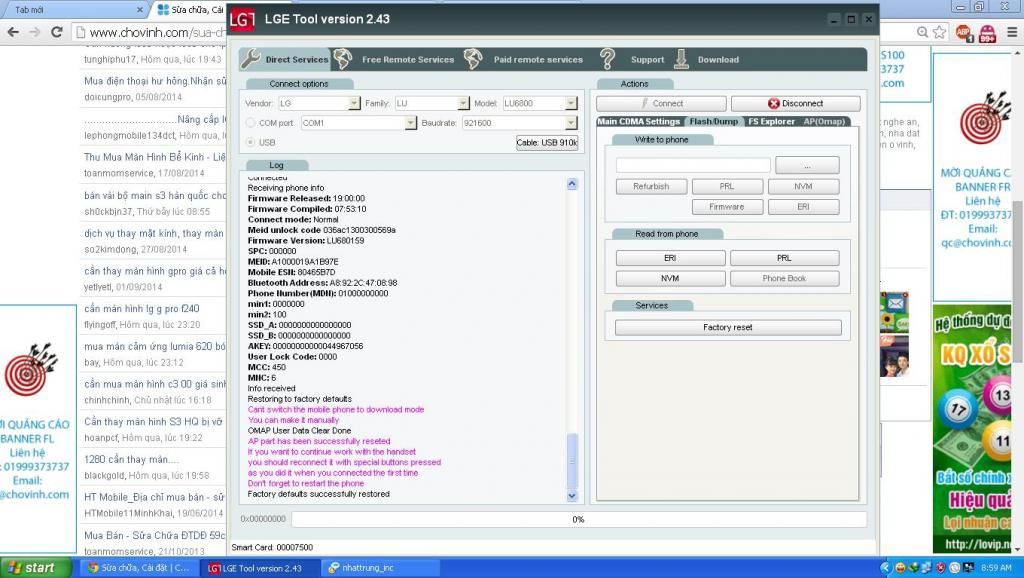Click the globe icon beside Paid remote services
1024x578 pixels.
tap(473, 59)
